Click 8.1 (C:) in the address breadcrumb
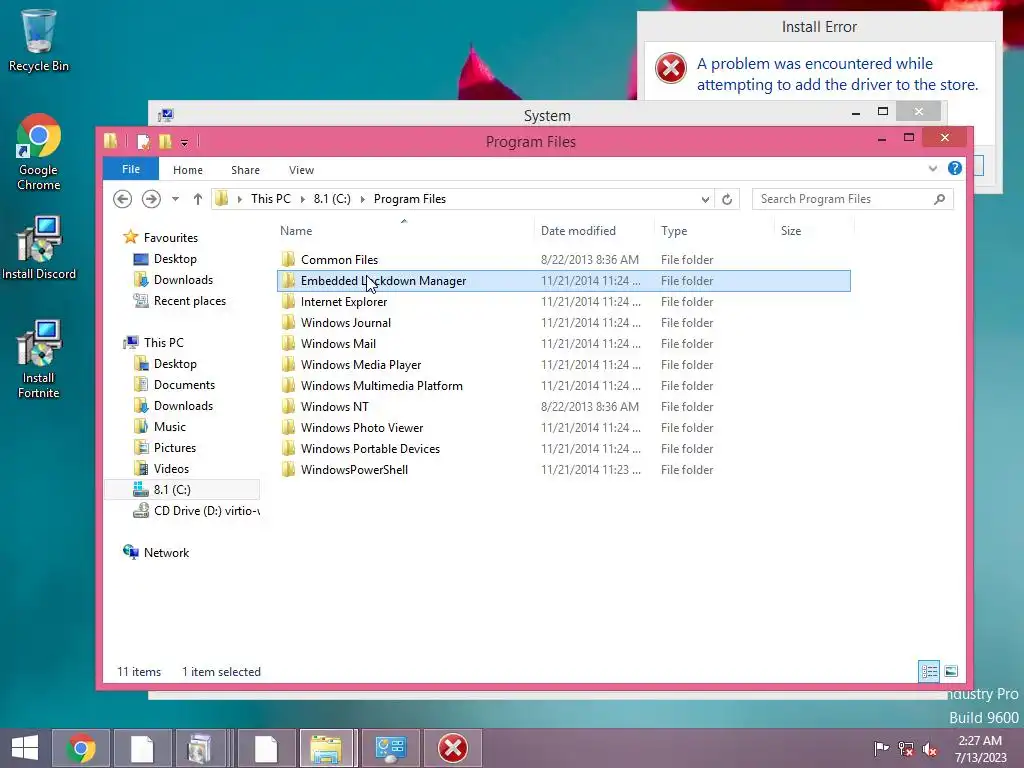Image resolution: width=1024 pixels, height=768 pixels. pyautogui.click(x=332, y=199)
